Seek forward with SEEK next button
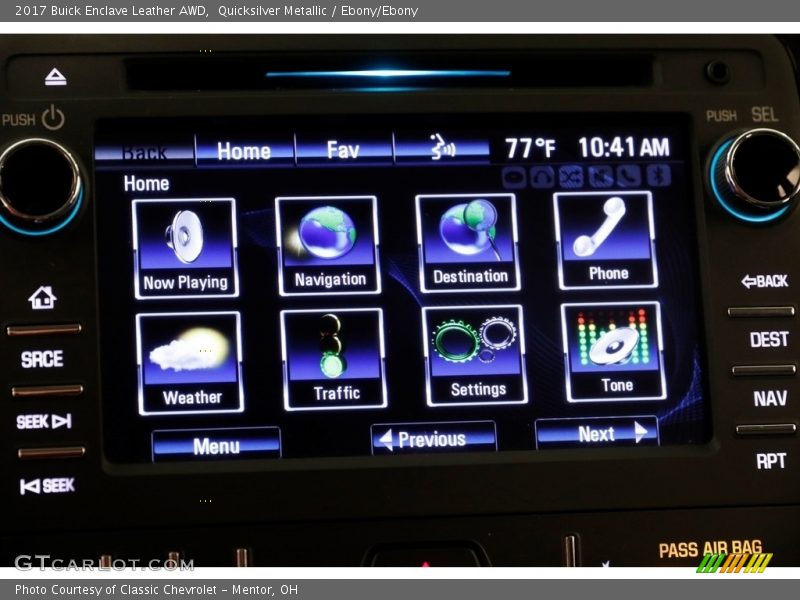Screen dimensions: 800x600 point(44,421)
